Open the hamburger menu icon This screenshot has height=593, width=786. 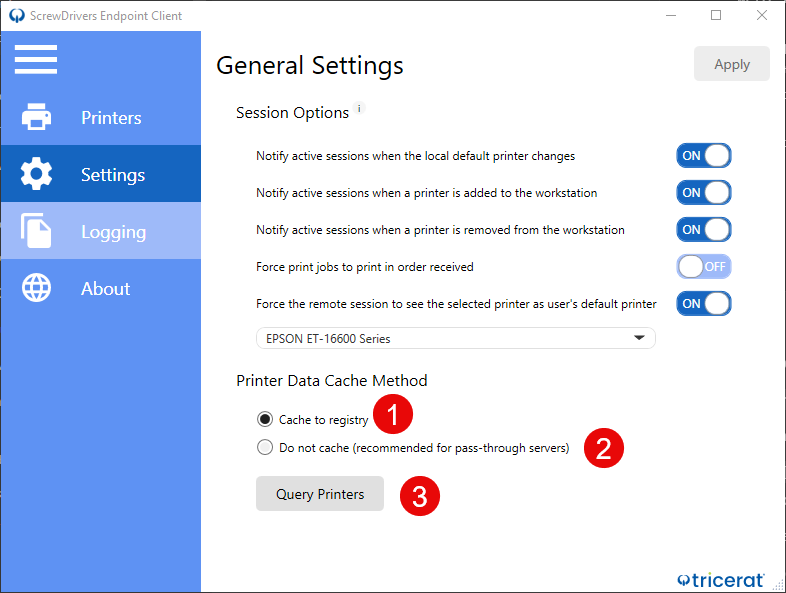(36, 60)
